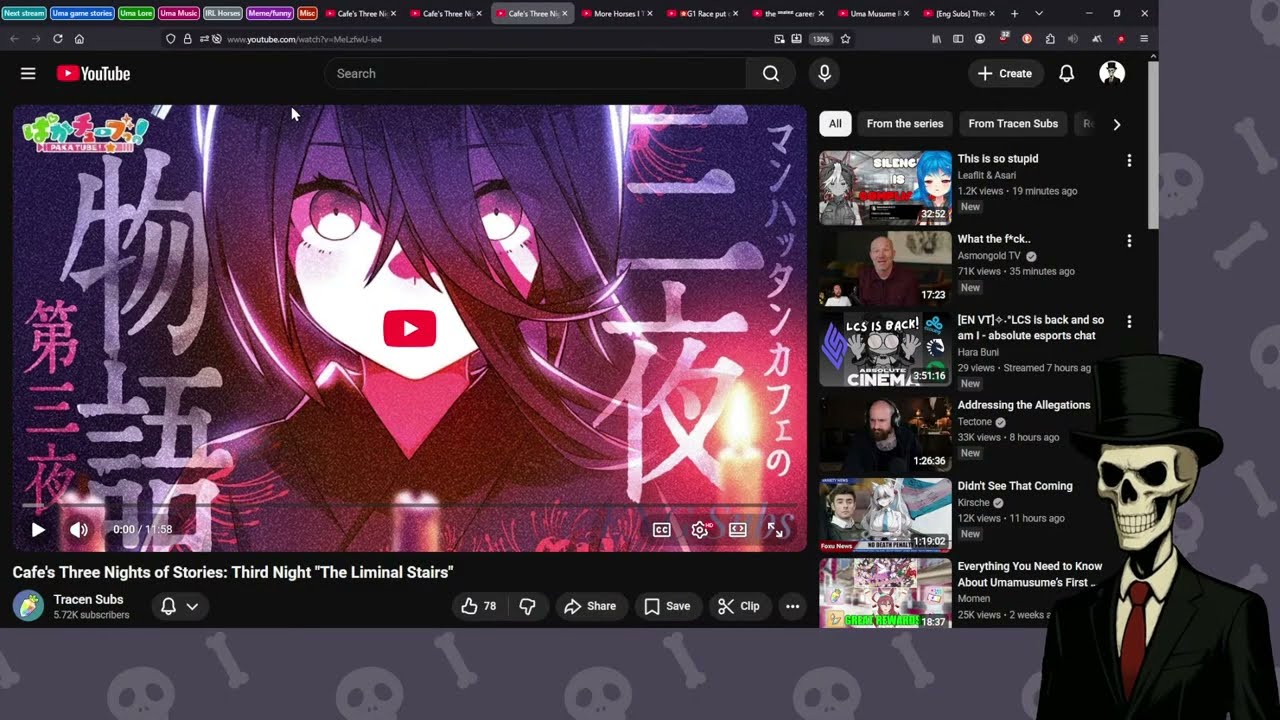Go to YouTube home via logo
1280x720 pixels.
93,73
